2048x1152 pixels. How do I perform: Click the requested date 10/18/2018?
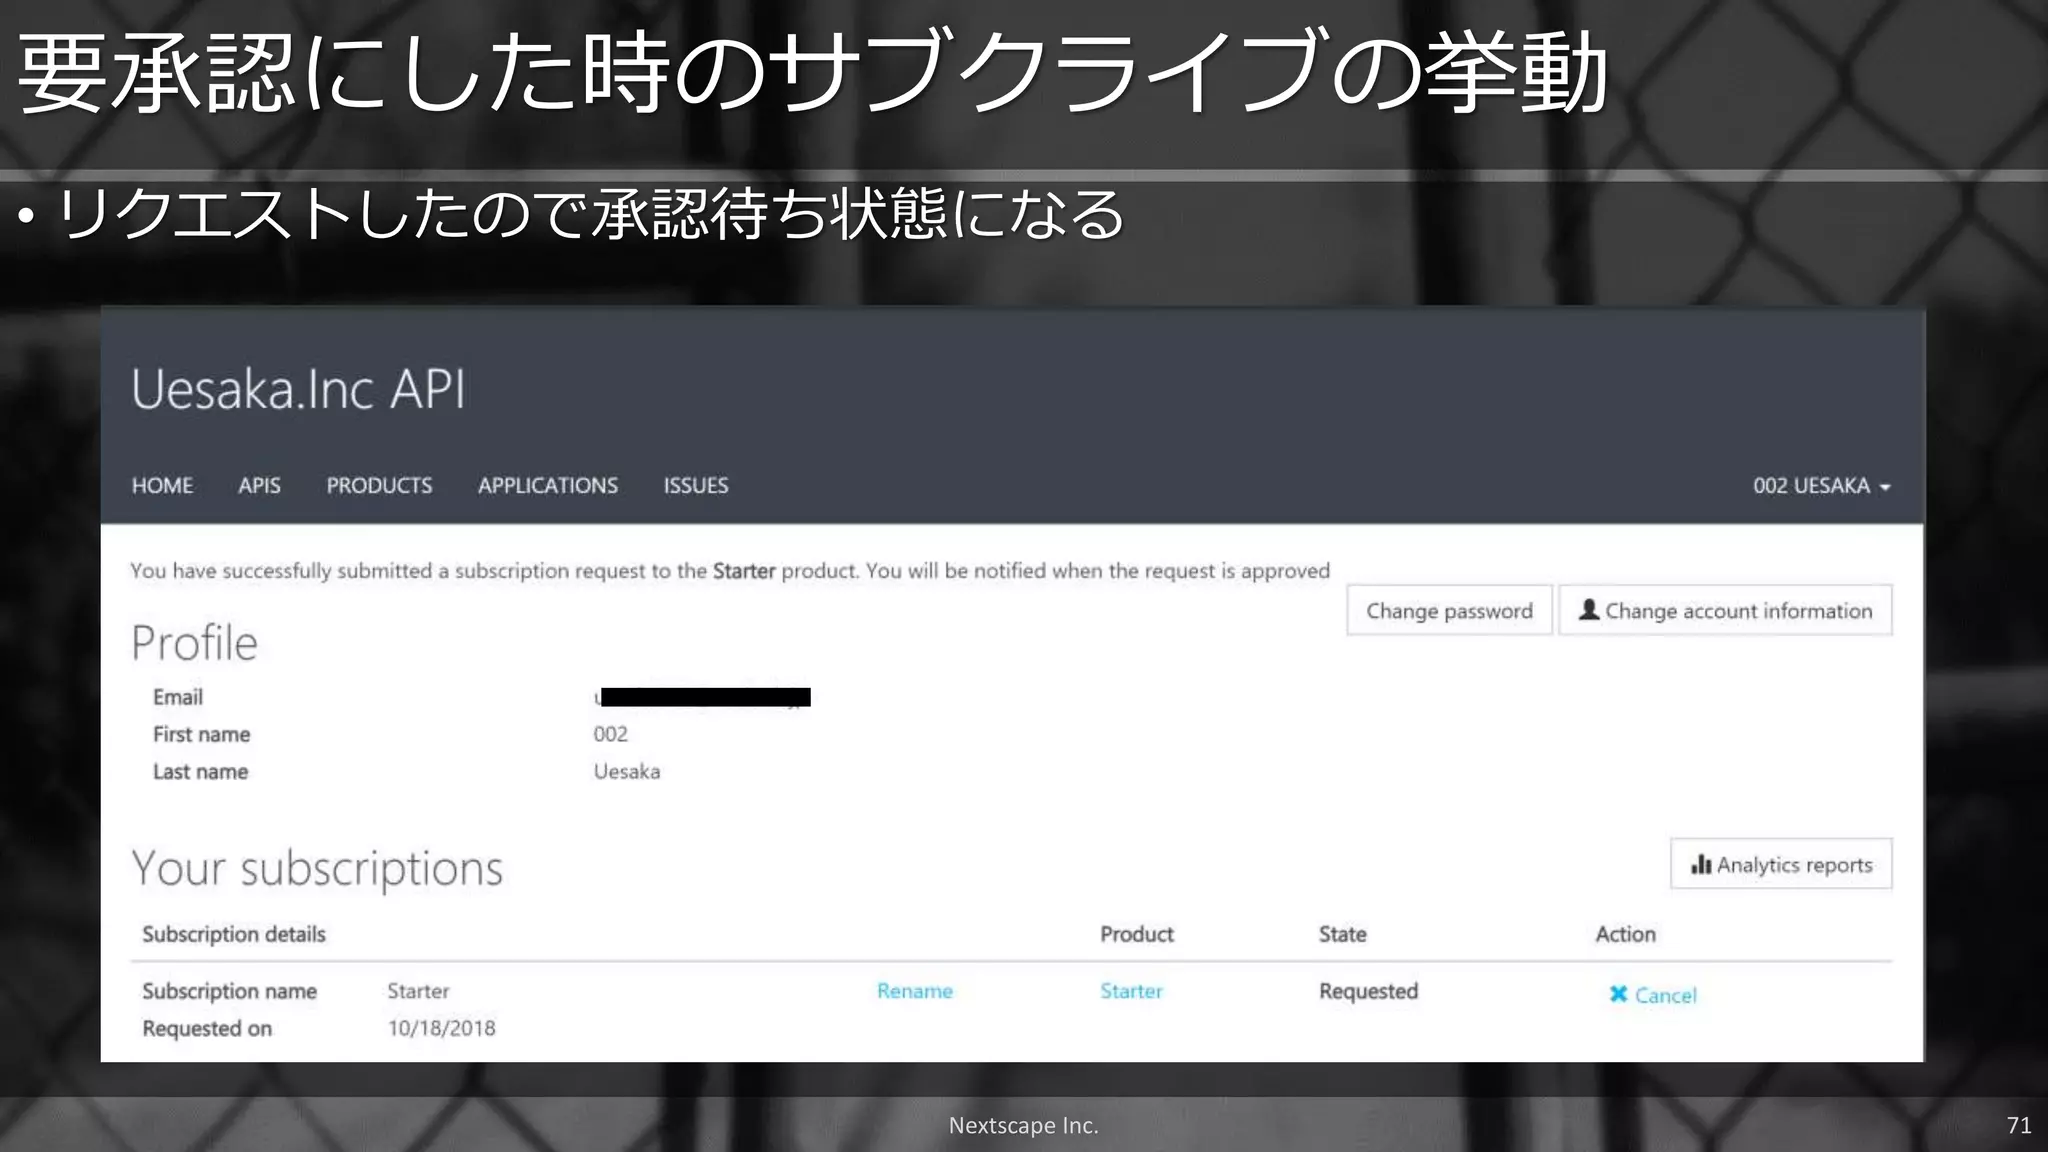pyautogui.click(x=441, y=1028)
